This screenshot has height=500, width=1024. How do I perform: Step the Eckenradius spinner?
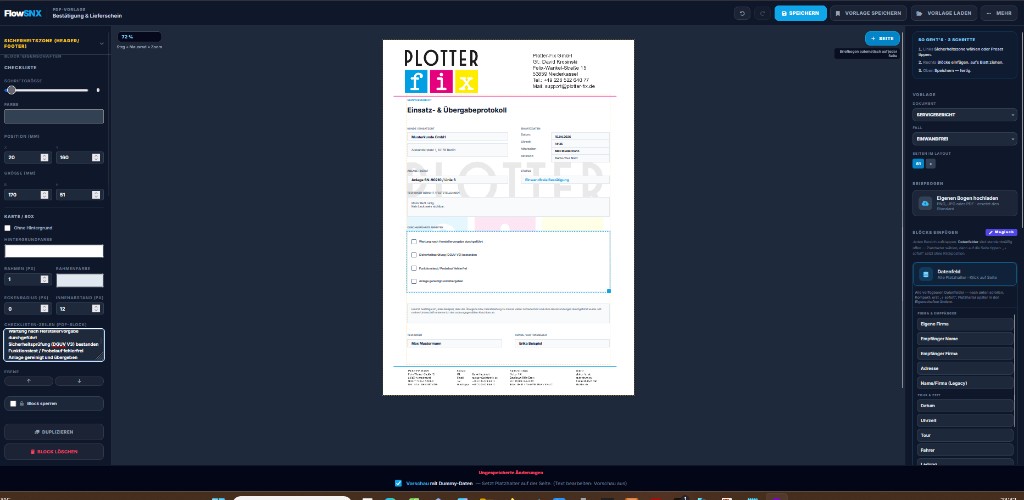point(44,308)
